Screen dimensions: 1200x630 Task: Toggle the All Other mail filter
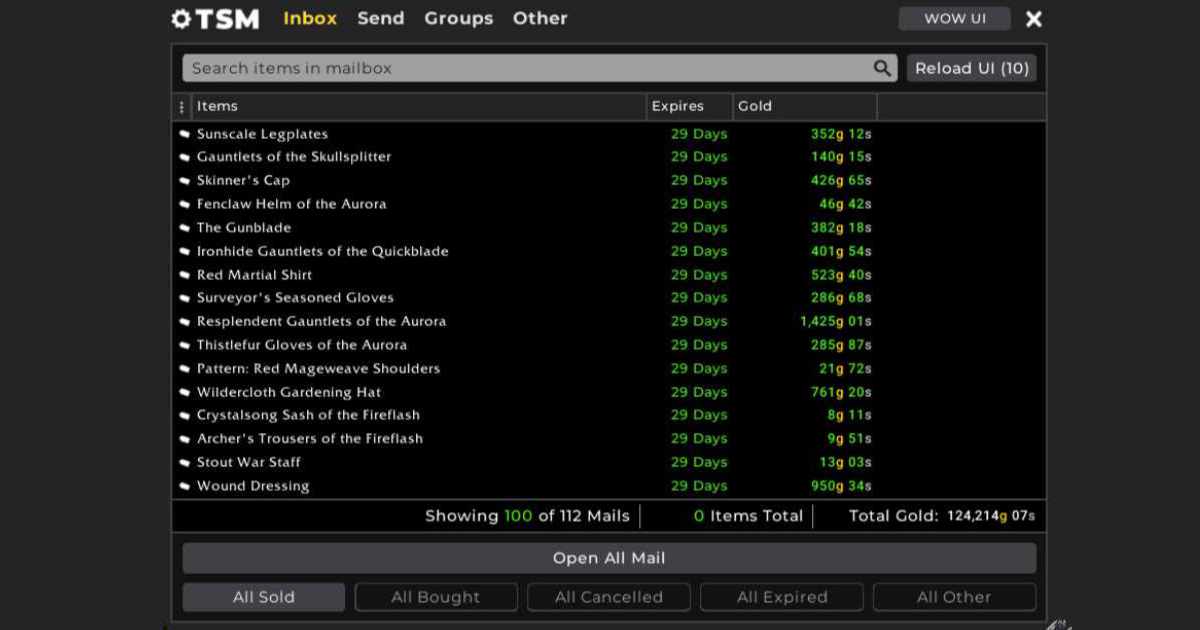point(955,596)
